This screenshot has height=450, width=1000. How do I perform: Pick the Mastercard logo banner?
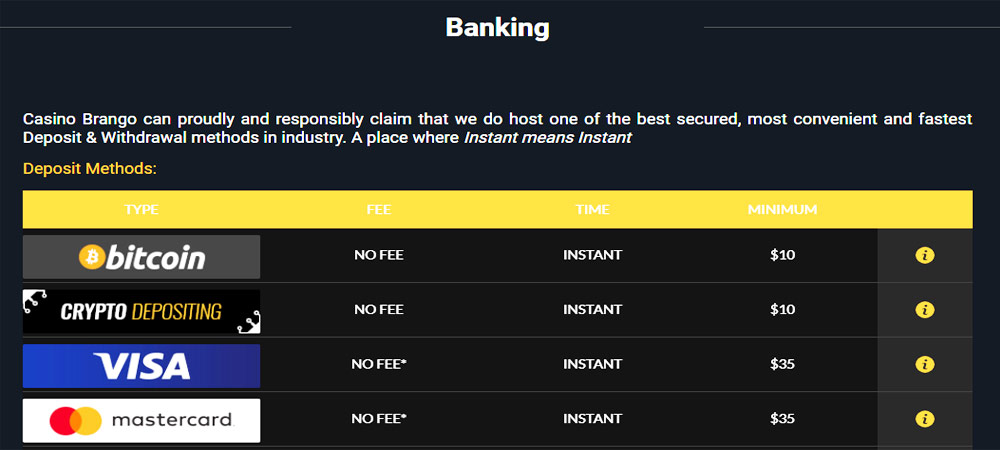[x=142, y=421]
